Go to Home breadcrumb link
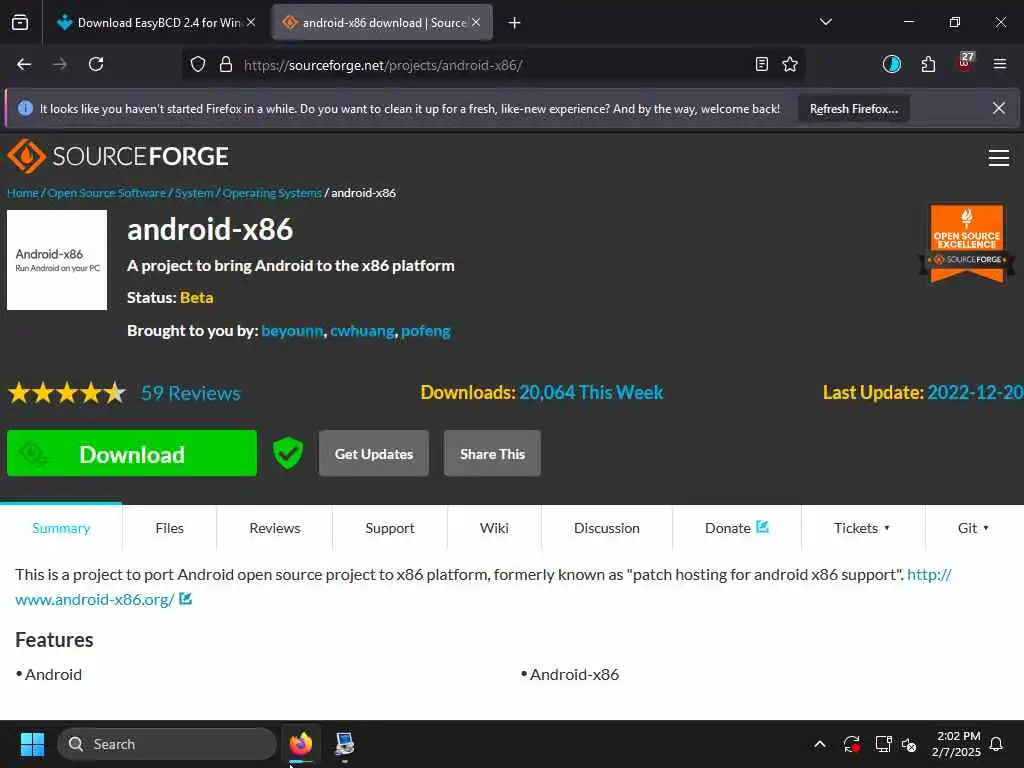Image resolution: width=1024 pixels, height=768 pixels. [x=23, y=193]
